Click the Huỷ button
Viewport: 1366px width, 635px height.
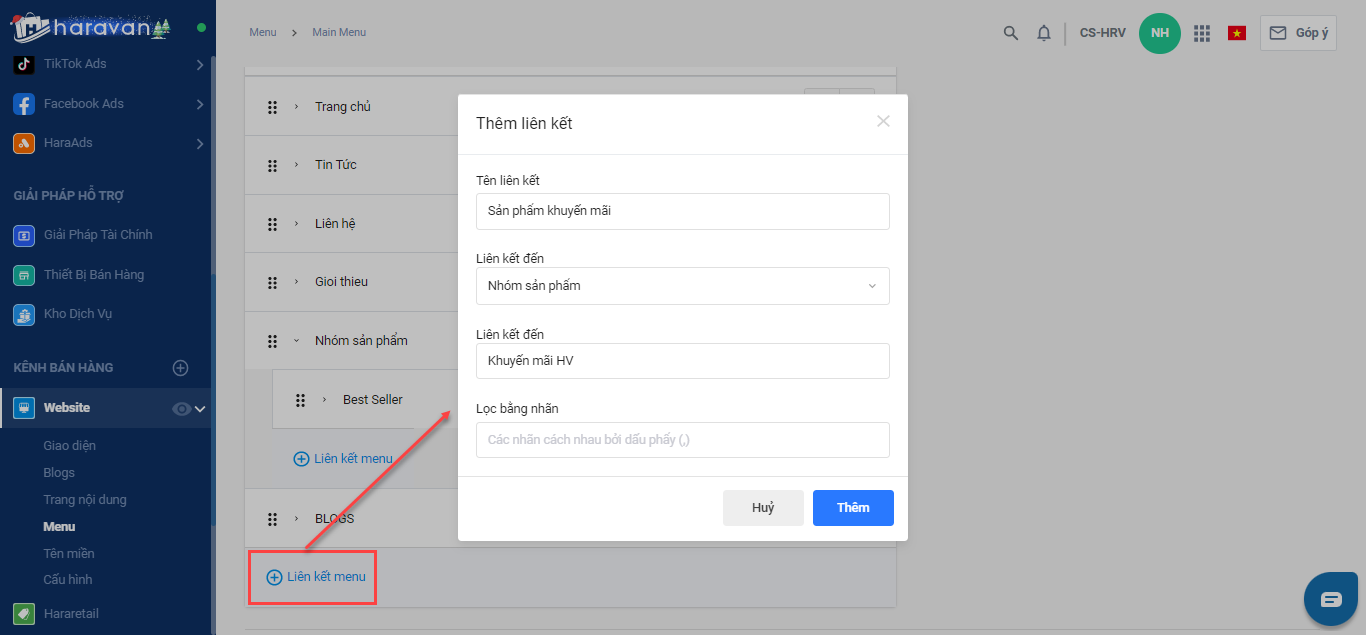(763, 508)
